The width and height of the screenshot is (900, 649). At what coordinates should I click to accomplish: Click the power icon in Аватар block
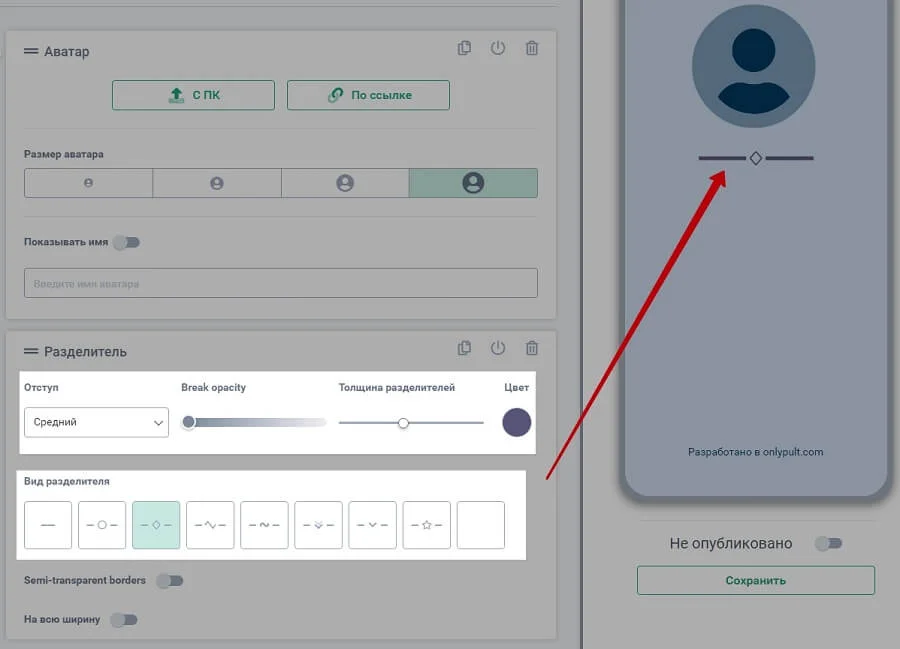coord(498,48)
